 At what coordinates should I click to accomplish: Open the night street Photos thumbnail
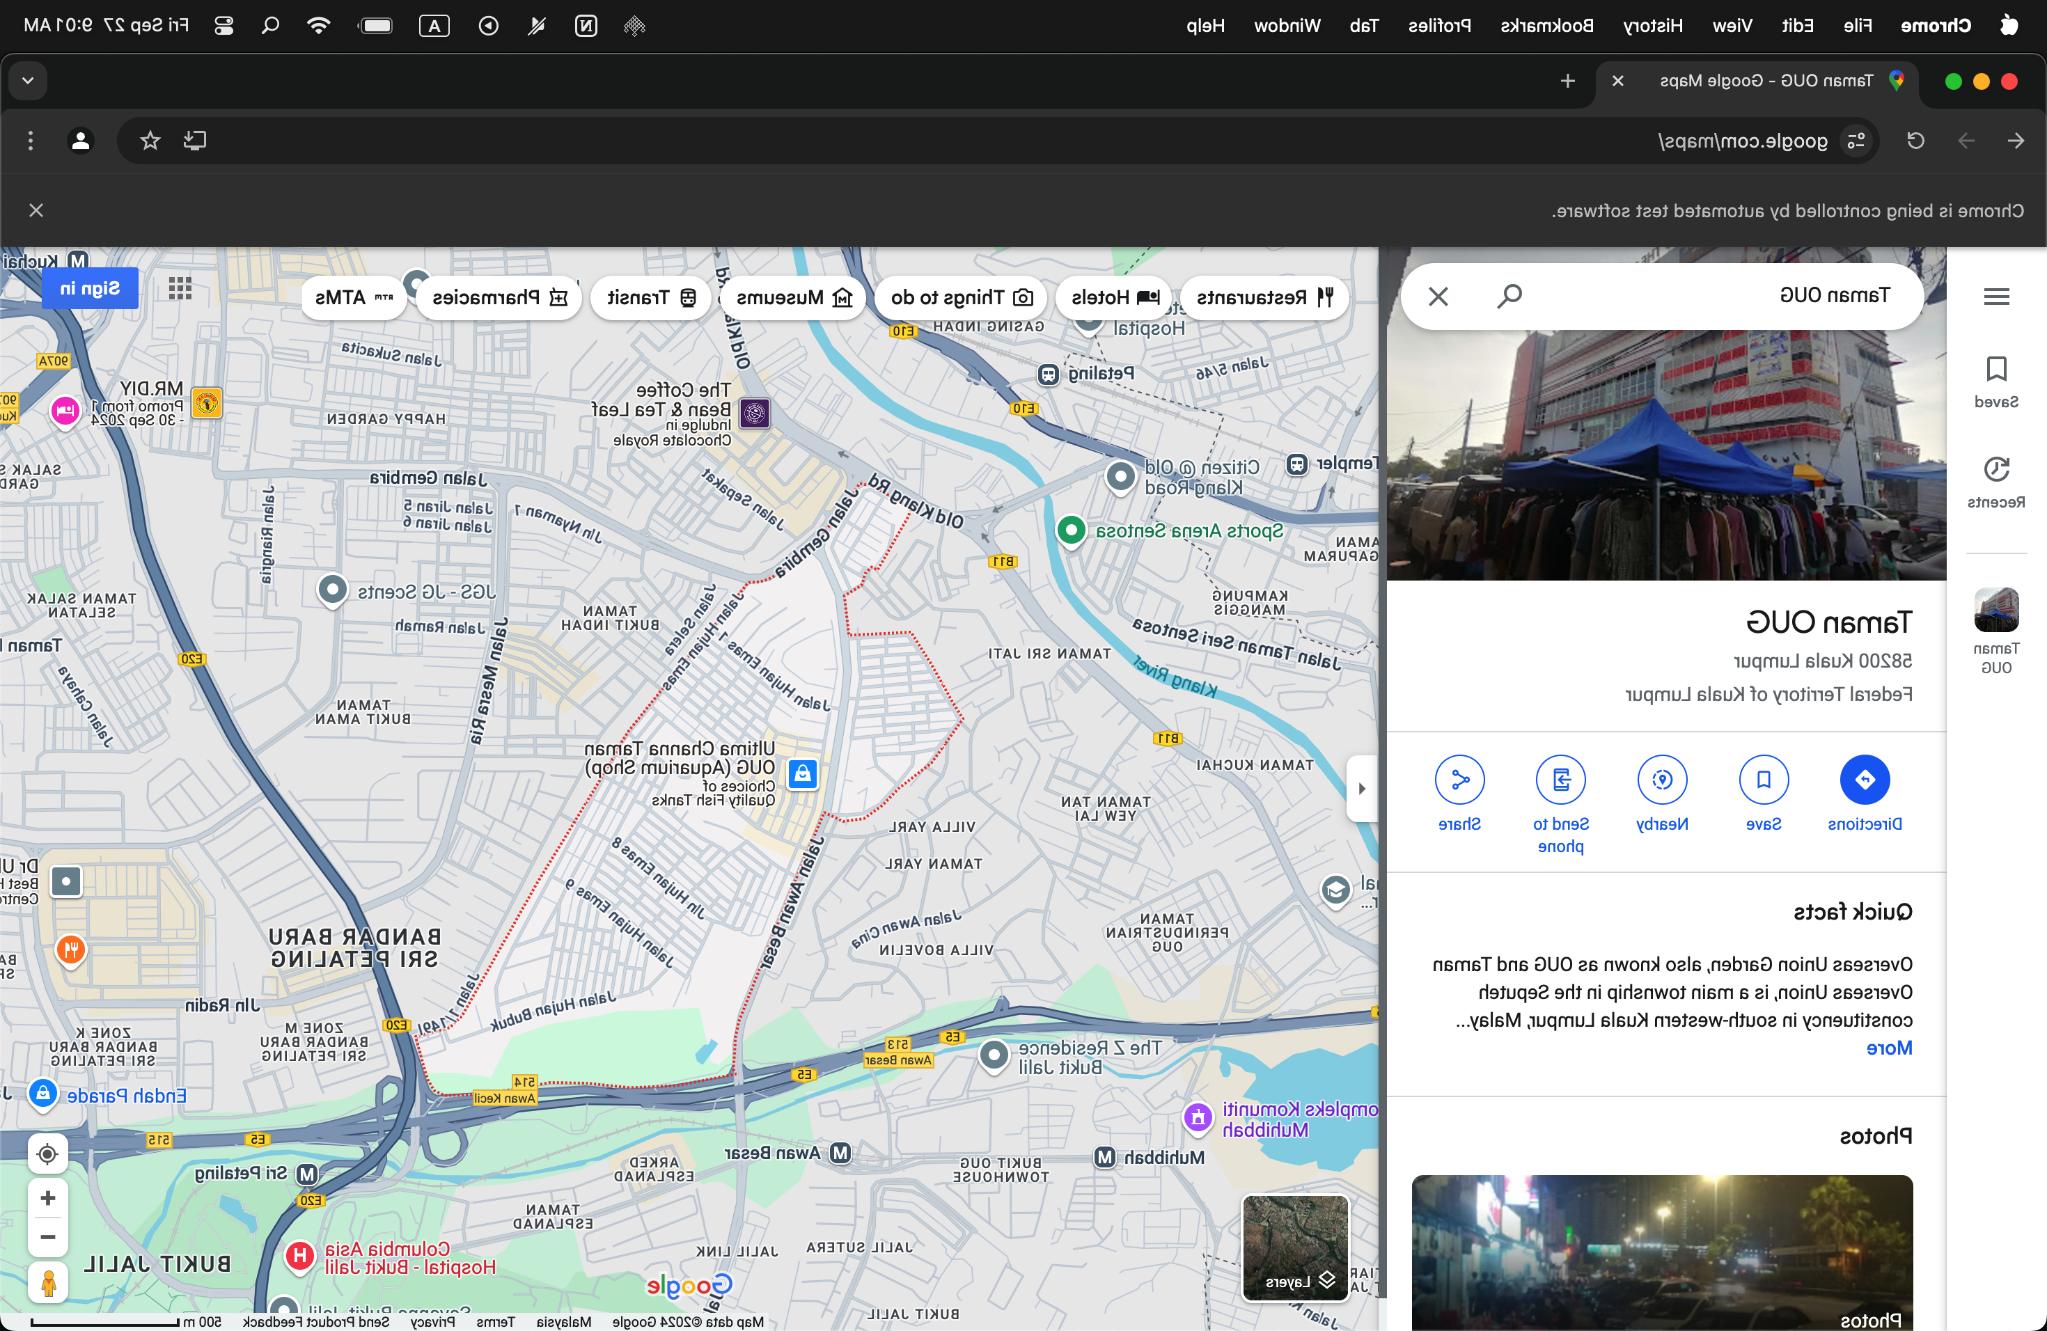(x=1662, y=1252)
